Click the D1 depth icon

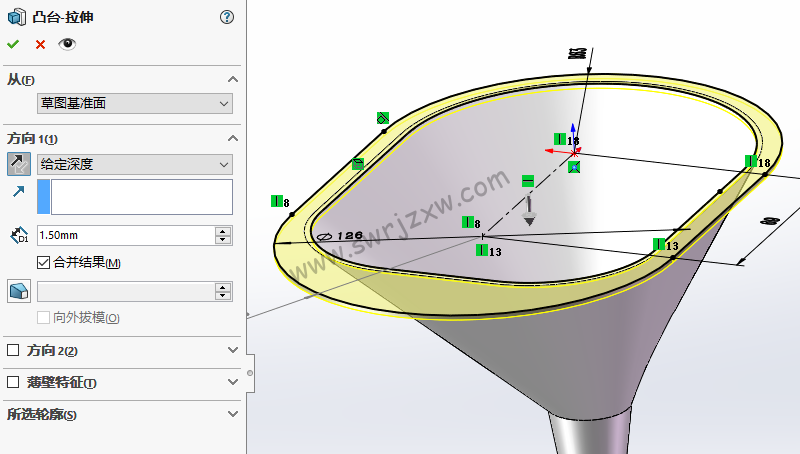click(19, 235)
